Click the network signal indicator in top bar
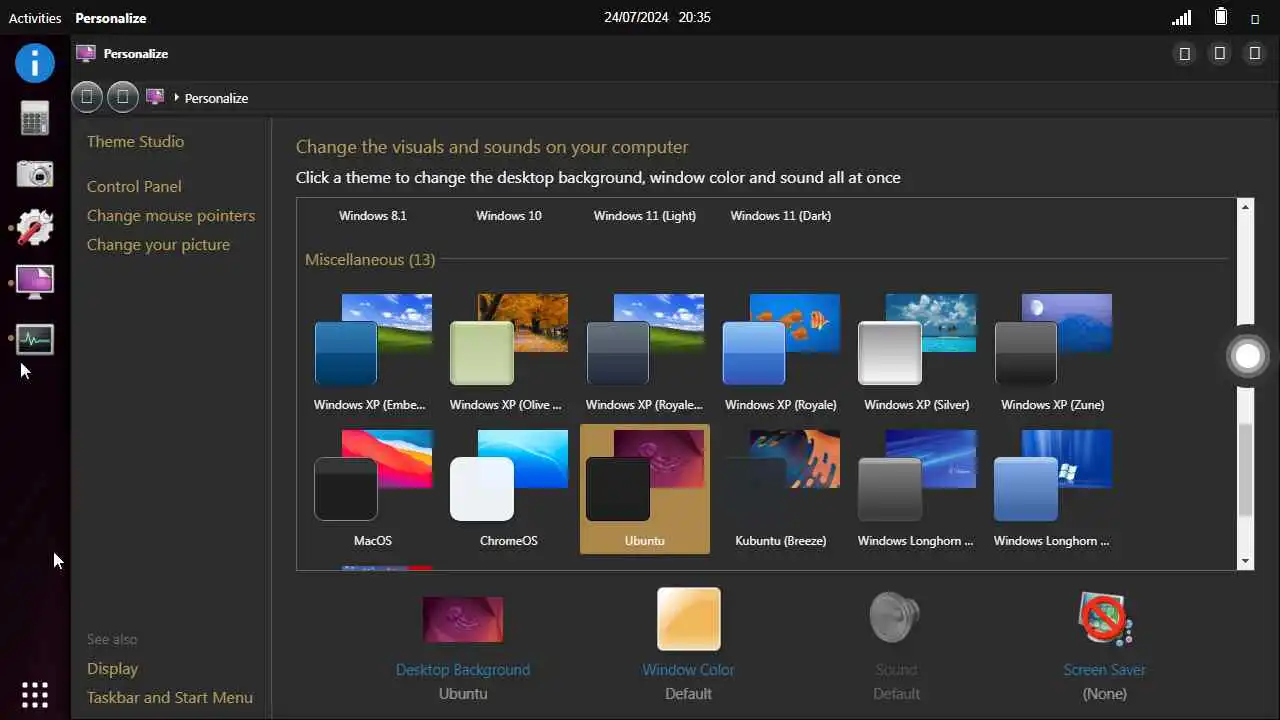Screen dimensions: 1280x720 pyautogui.click(x=1182, y=18)
